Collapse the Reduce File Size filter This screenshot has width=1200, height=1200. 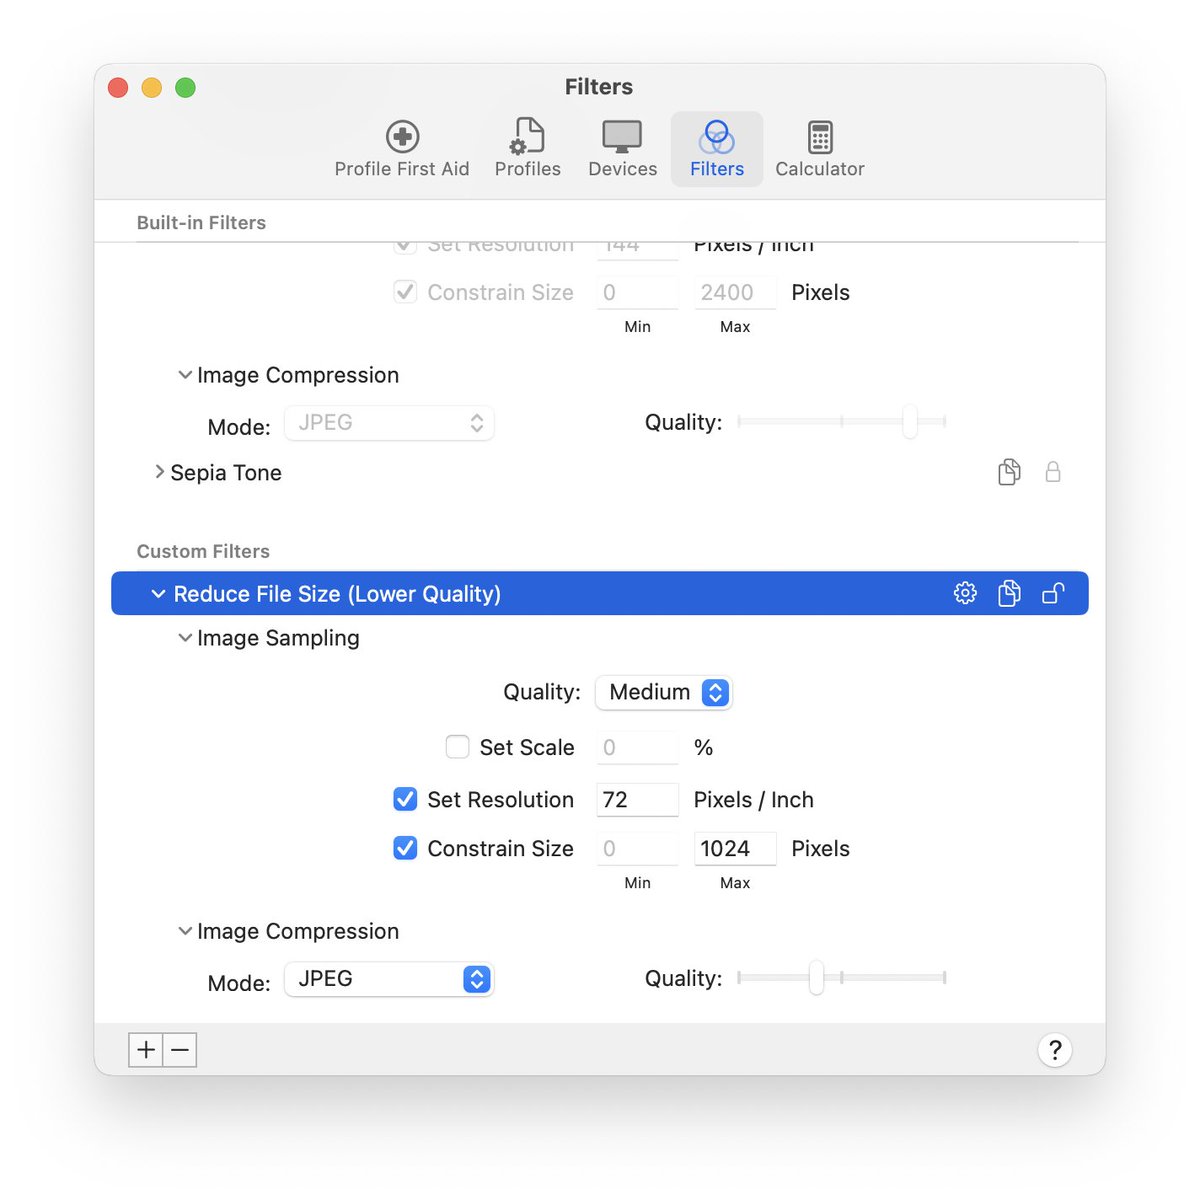click(158, 594)
